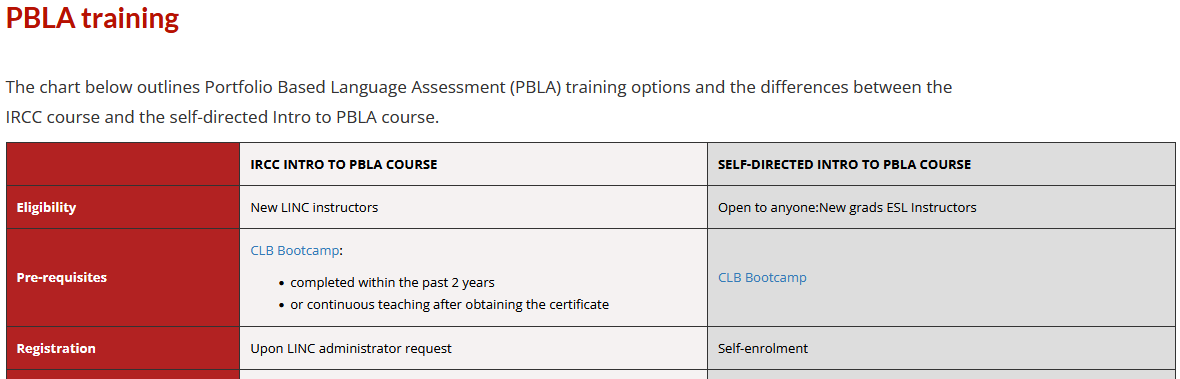
Task: Click 'completed within the past 2 years' bullet
Action: pos(392,283)
